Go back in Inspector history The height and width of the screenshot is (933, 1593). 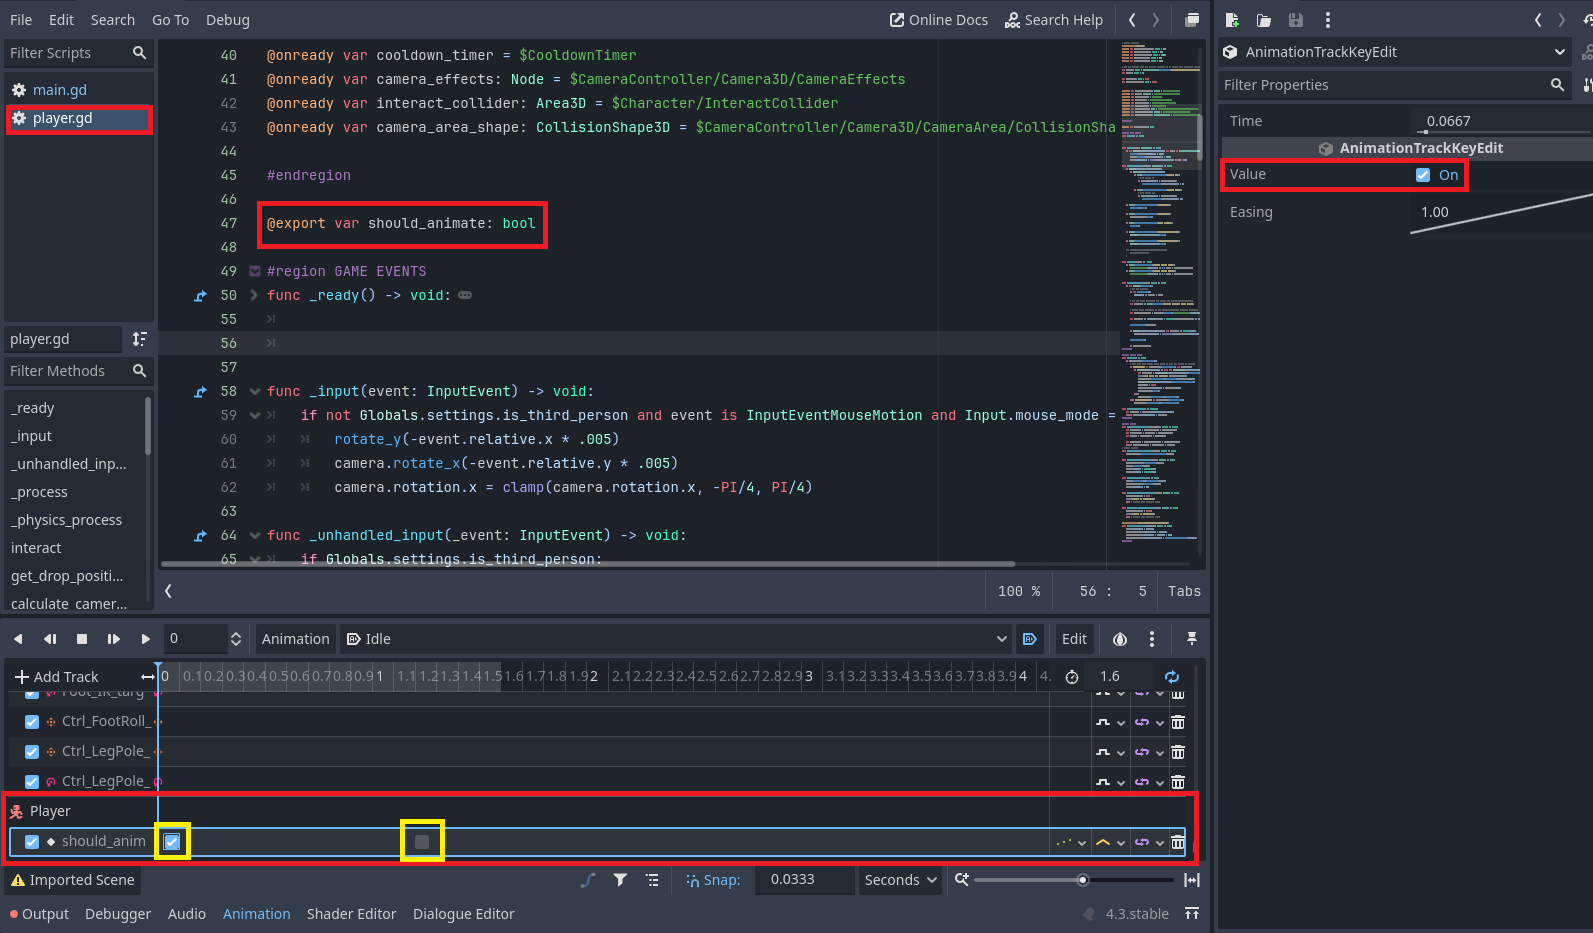point(1538,20)
